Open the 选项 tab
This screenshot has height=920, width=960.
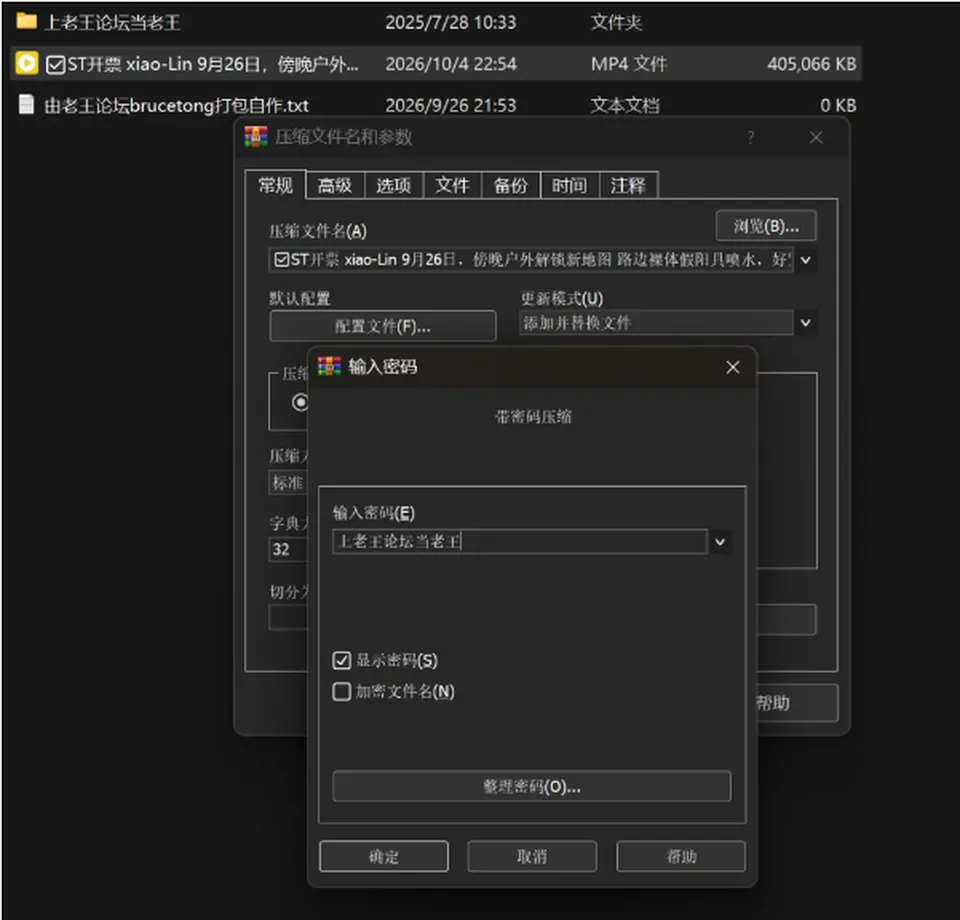(394, 185)
